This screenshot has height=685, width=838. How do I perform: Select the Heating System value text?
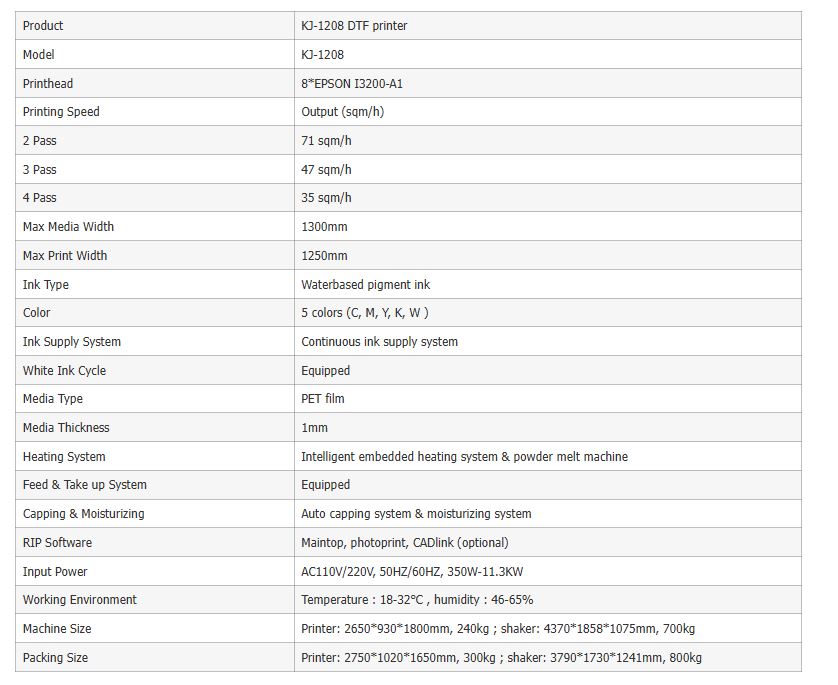tap(464, 456)
